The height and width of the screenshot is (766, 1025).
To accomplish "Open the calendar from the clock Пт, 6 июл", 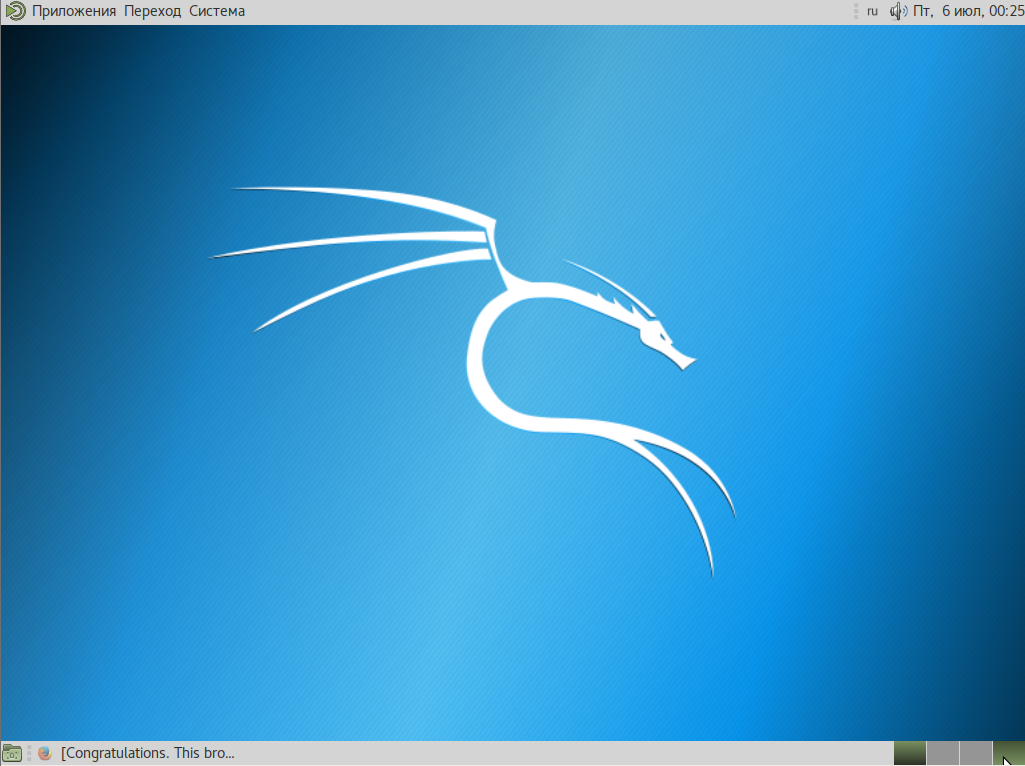I will click(x=968, y=11).
